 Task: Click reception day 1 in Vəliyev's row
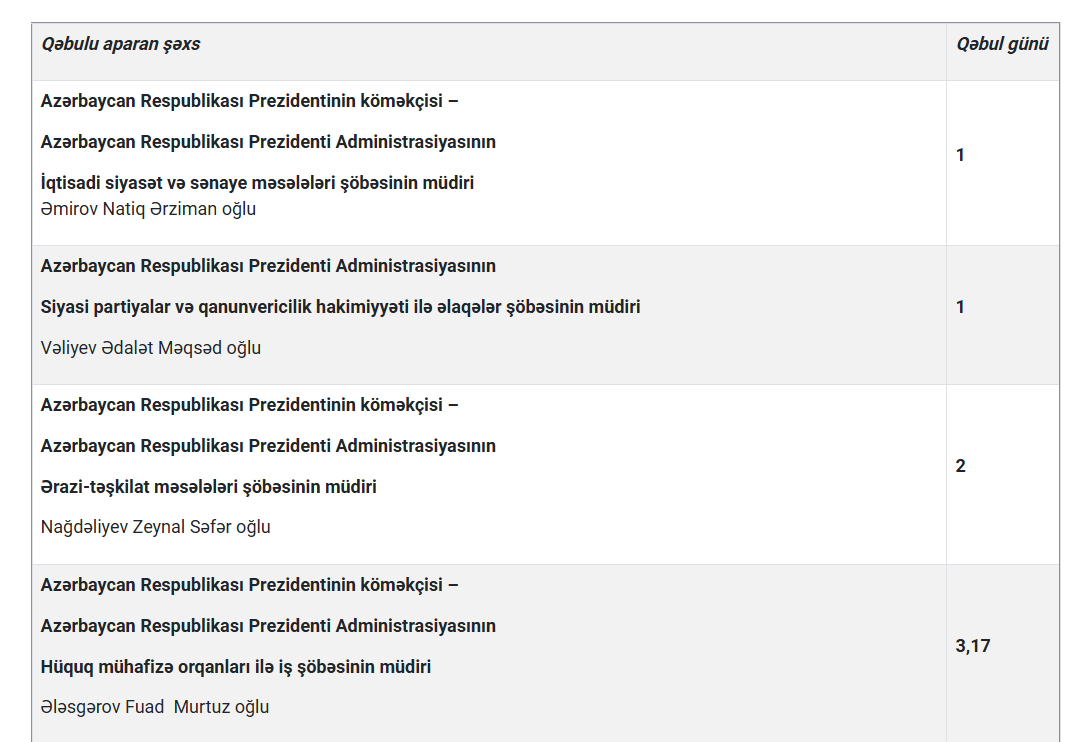click(x=960, y=307)
